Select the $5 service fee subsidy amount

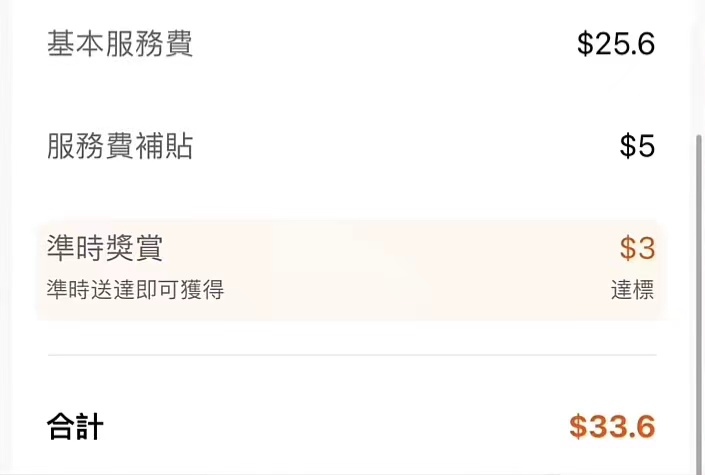[637, 147]
